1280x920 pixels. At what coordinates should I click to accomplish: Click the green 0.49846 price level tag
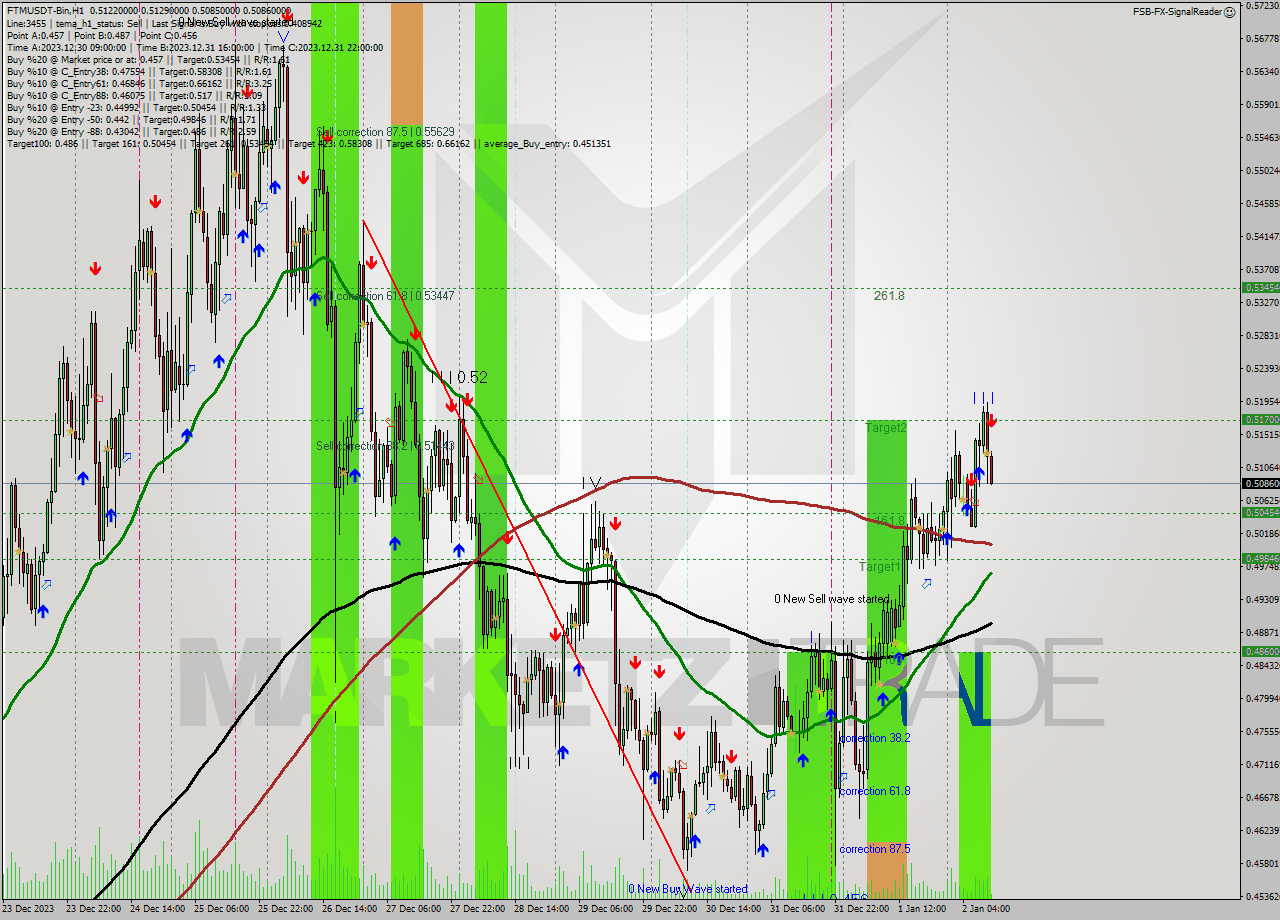click(1260, 558)
